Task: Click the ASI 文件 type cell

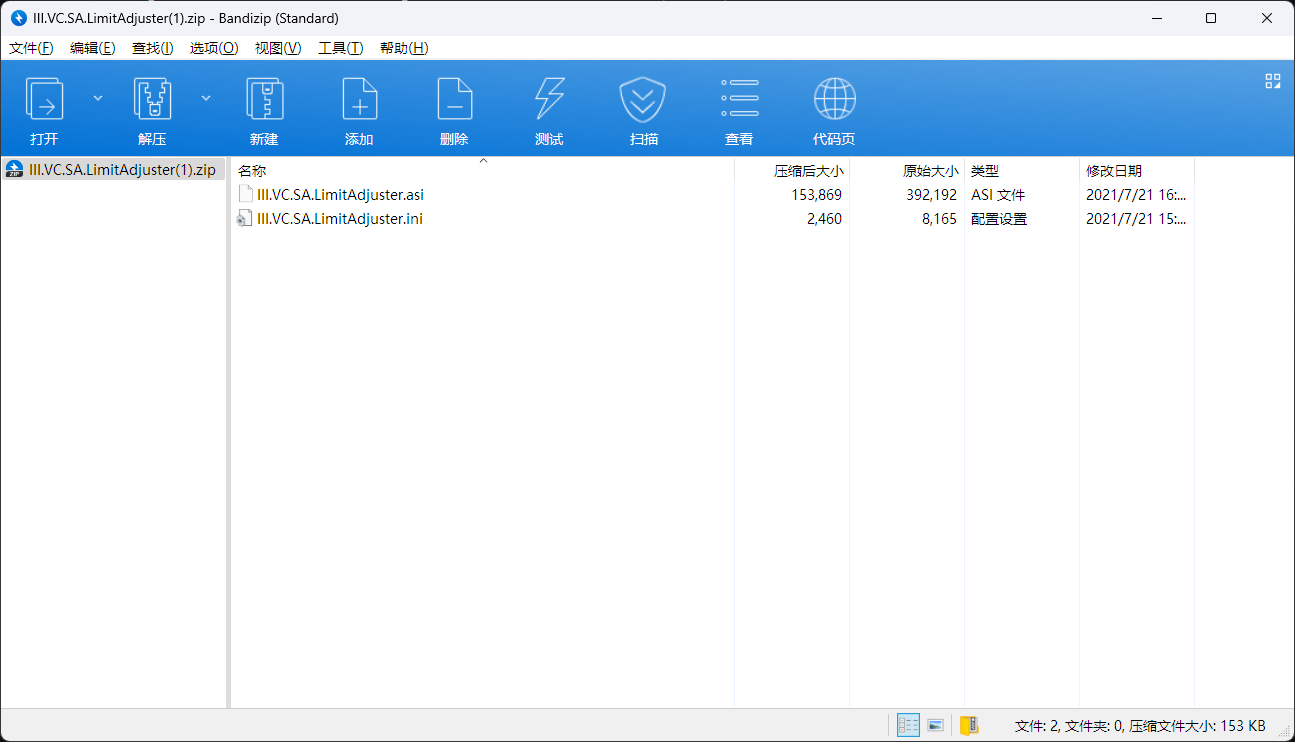Action: [x=998, y=195]
